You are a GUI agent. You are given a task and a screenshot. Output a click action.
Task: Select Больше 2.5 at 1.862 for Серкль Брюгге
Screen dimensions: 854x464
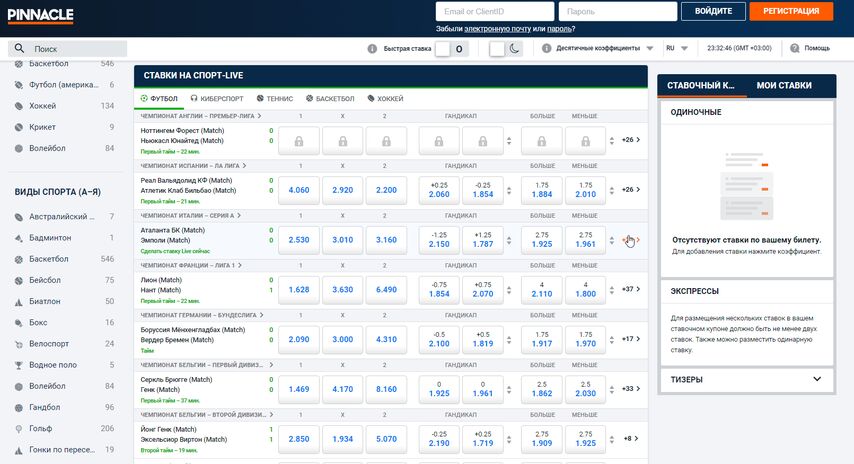[x=541, y=389]
